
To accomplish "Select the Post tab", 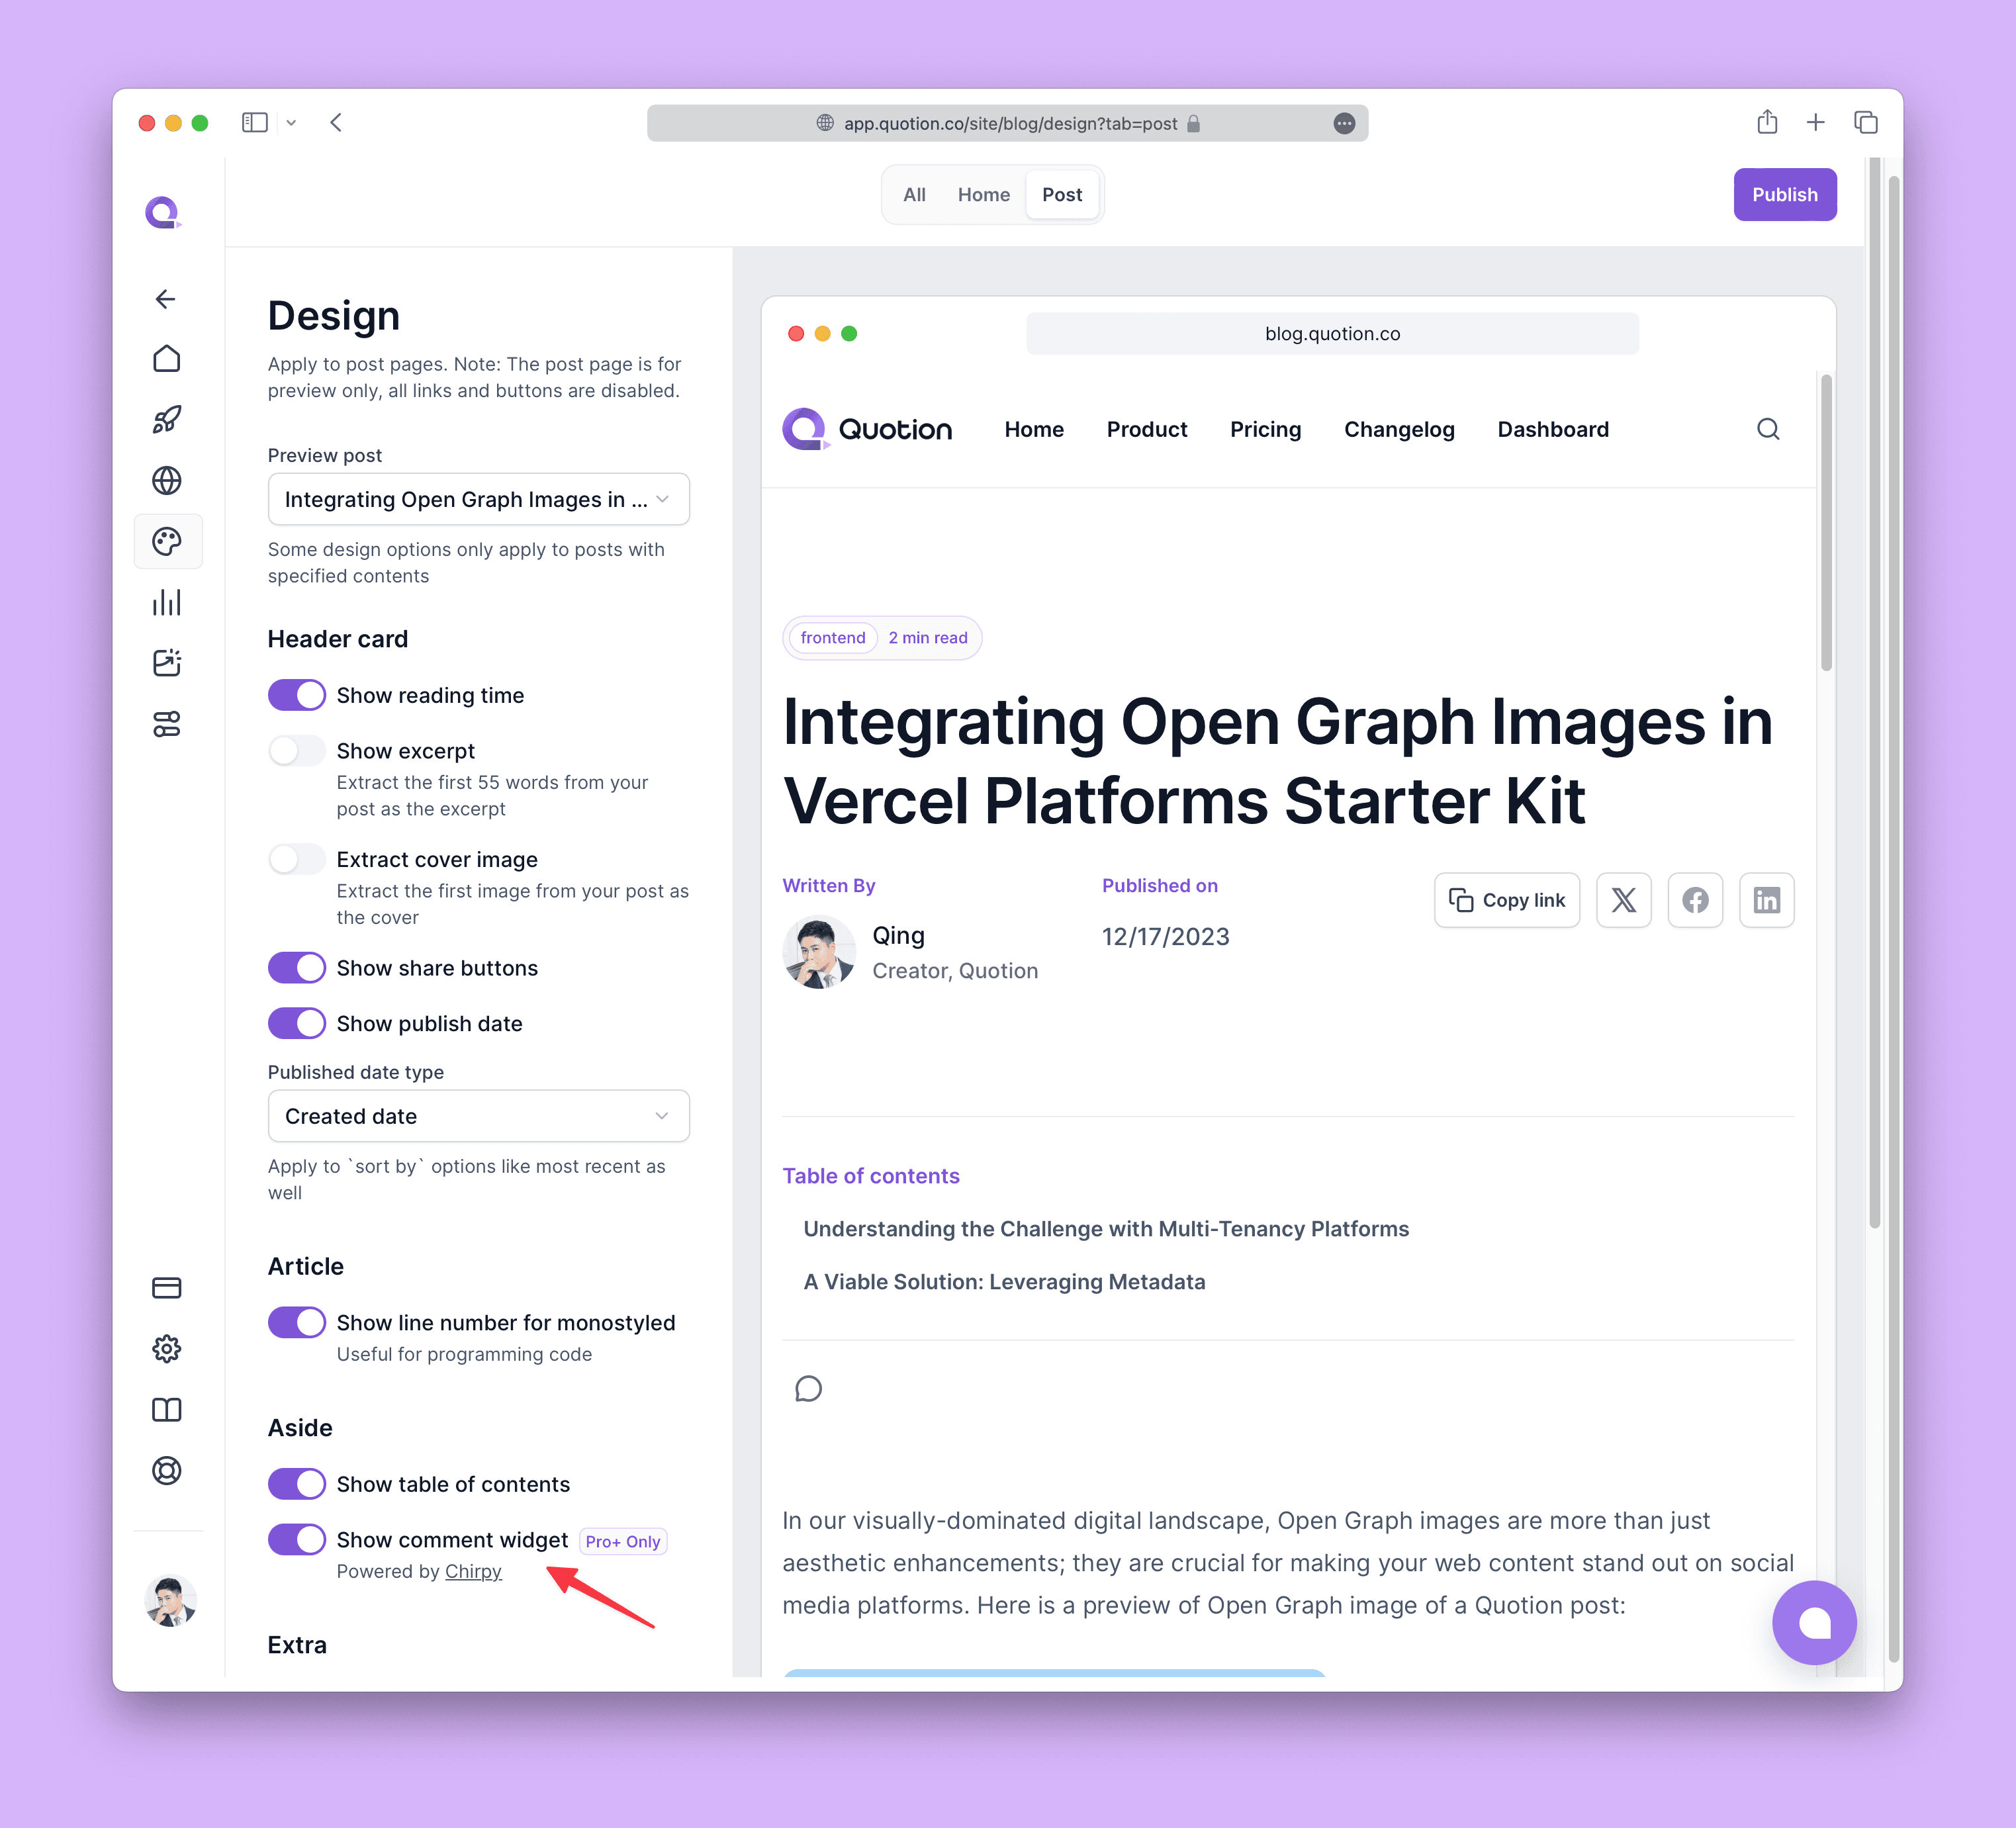I will (x=1061, y=195).
